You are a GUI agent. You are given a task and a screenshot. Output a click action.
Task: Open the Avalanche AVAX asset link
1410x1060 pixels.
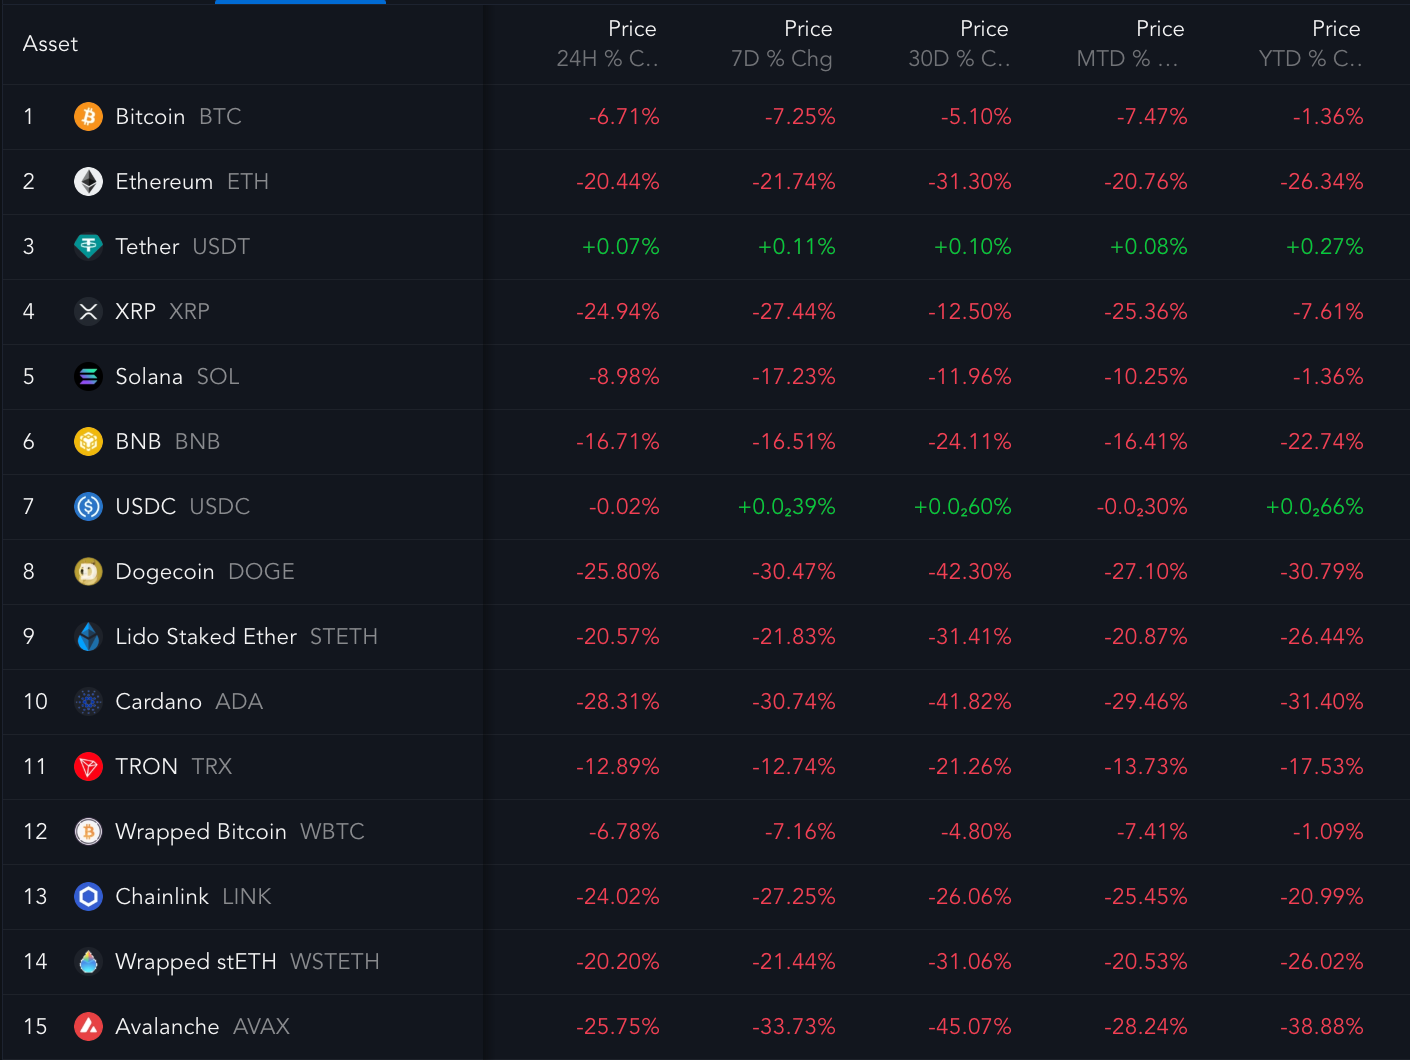(202, 1027)
